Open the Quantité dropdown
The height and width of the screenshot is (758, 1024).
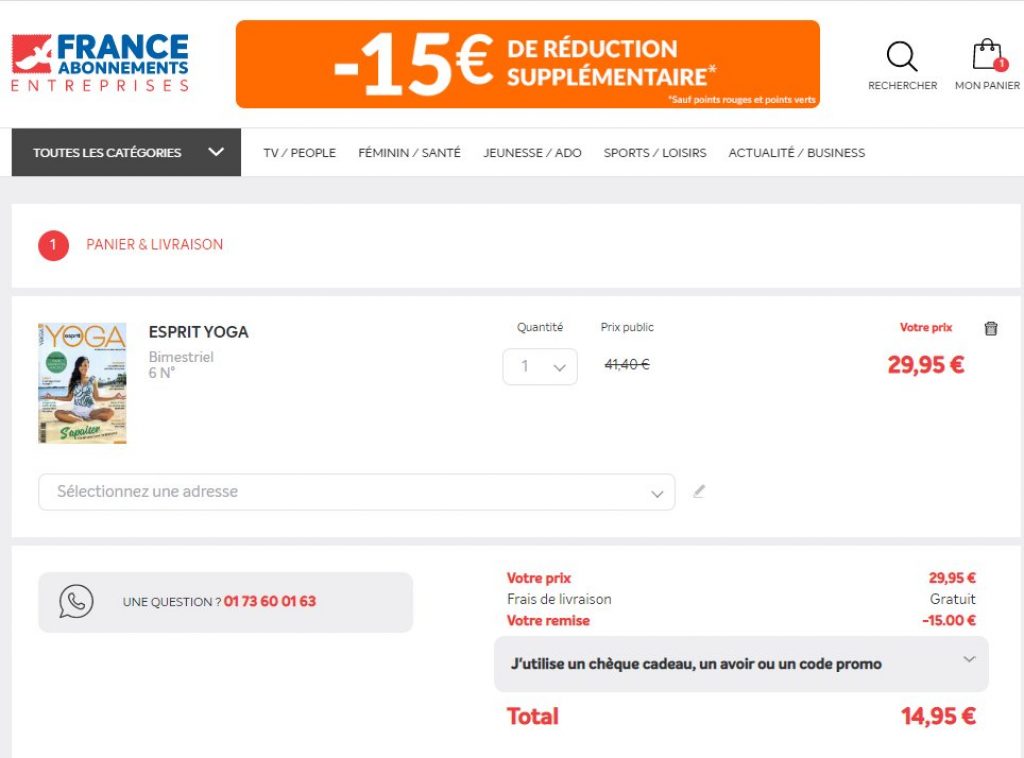540,366
